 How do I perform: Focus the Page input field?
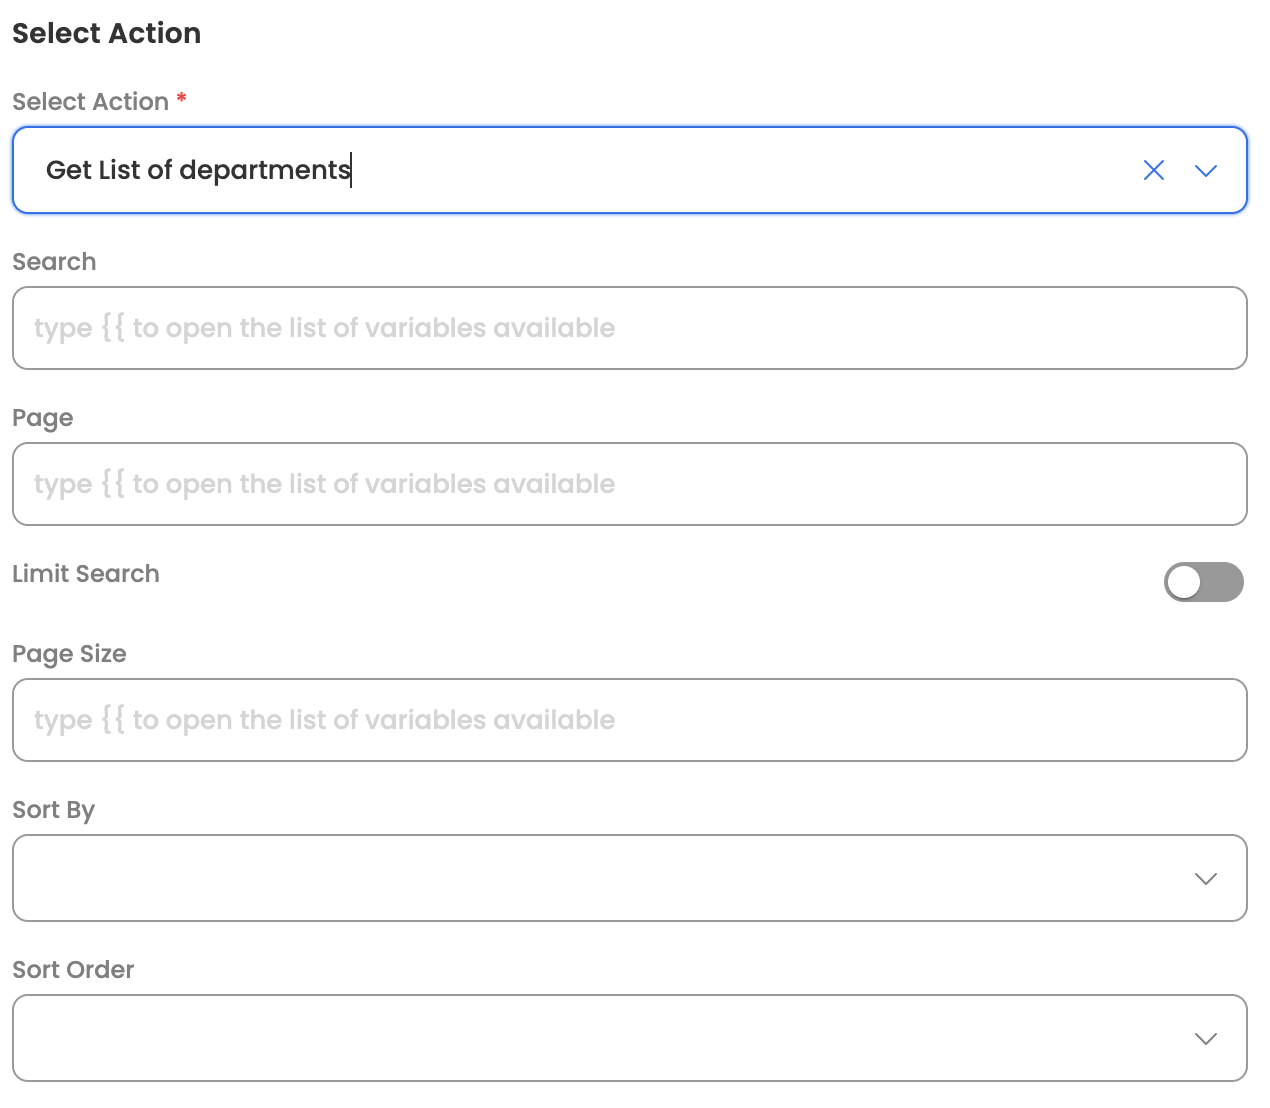click(x=629, y=484)
